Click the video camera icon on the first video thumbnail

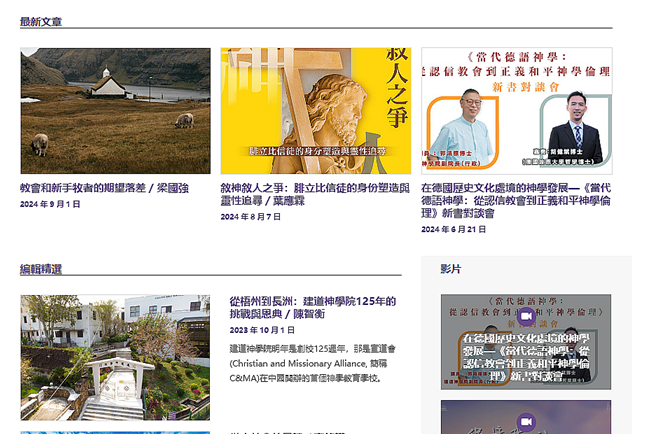pyautogui.click(x=526, y=317)
